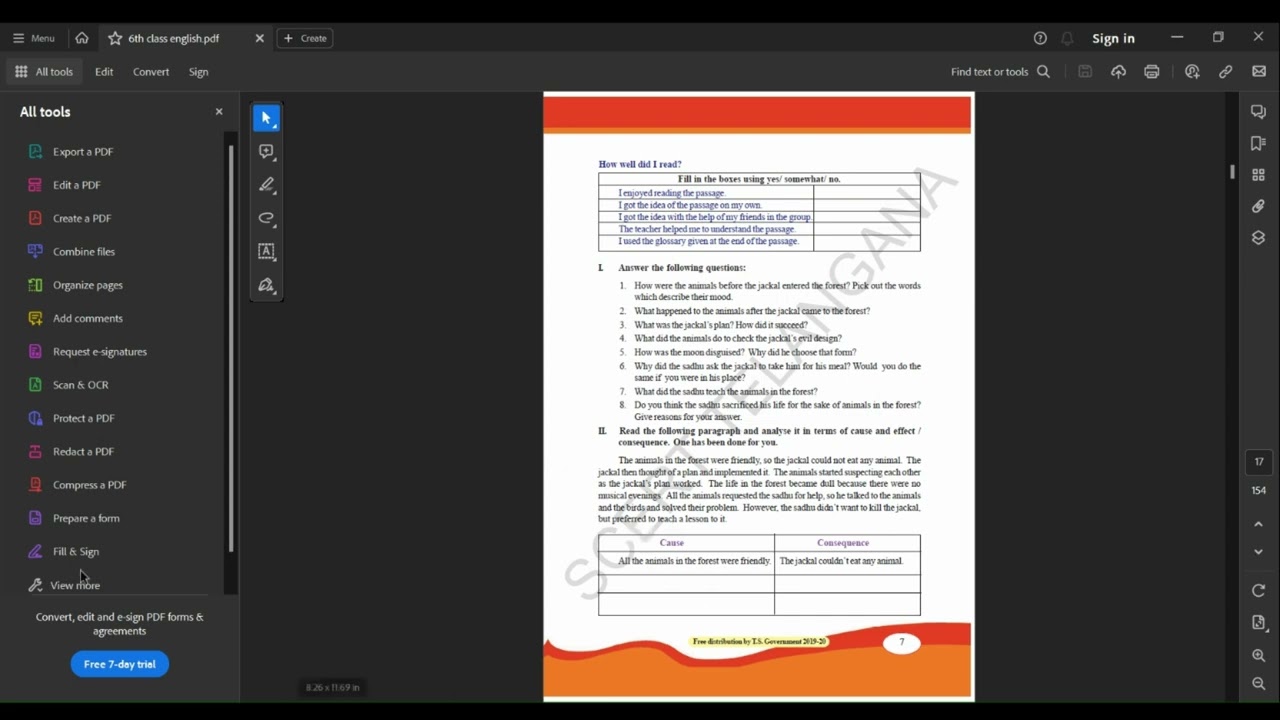Choose the add comment tool

click(266, 152)
